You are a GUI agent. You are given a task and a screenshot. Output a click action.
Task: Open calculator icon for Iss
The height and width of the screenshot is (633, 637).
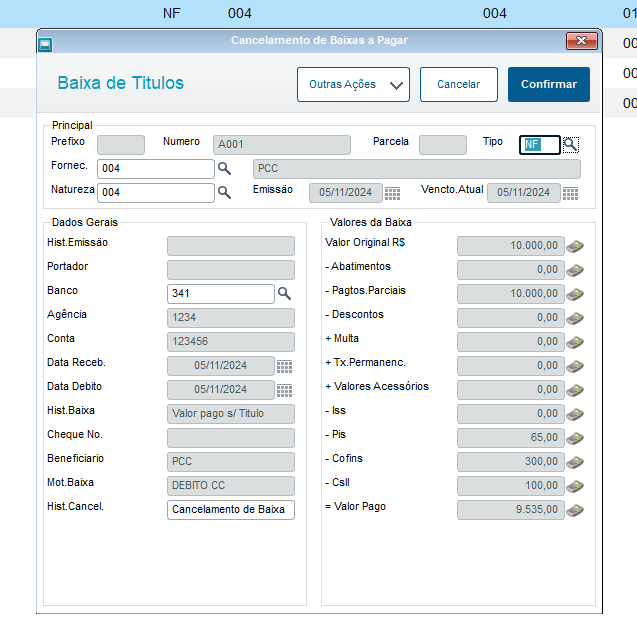(575, 414)
